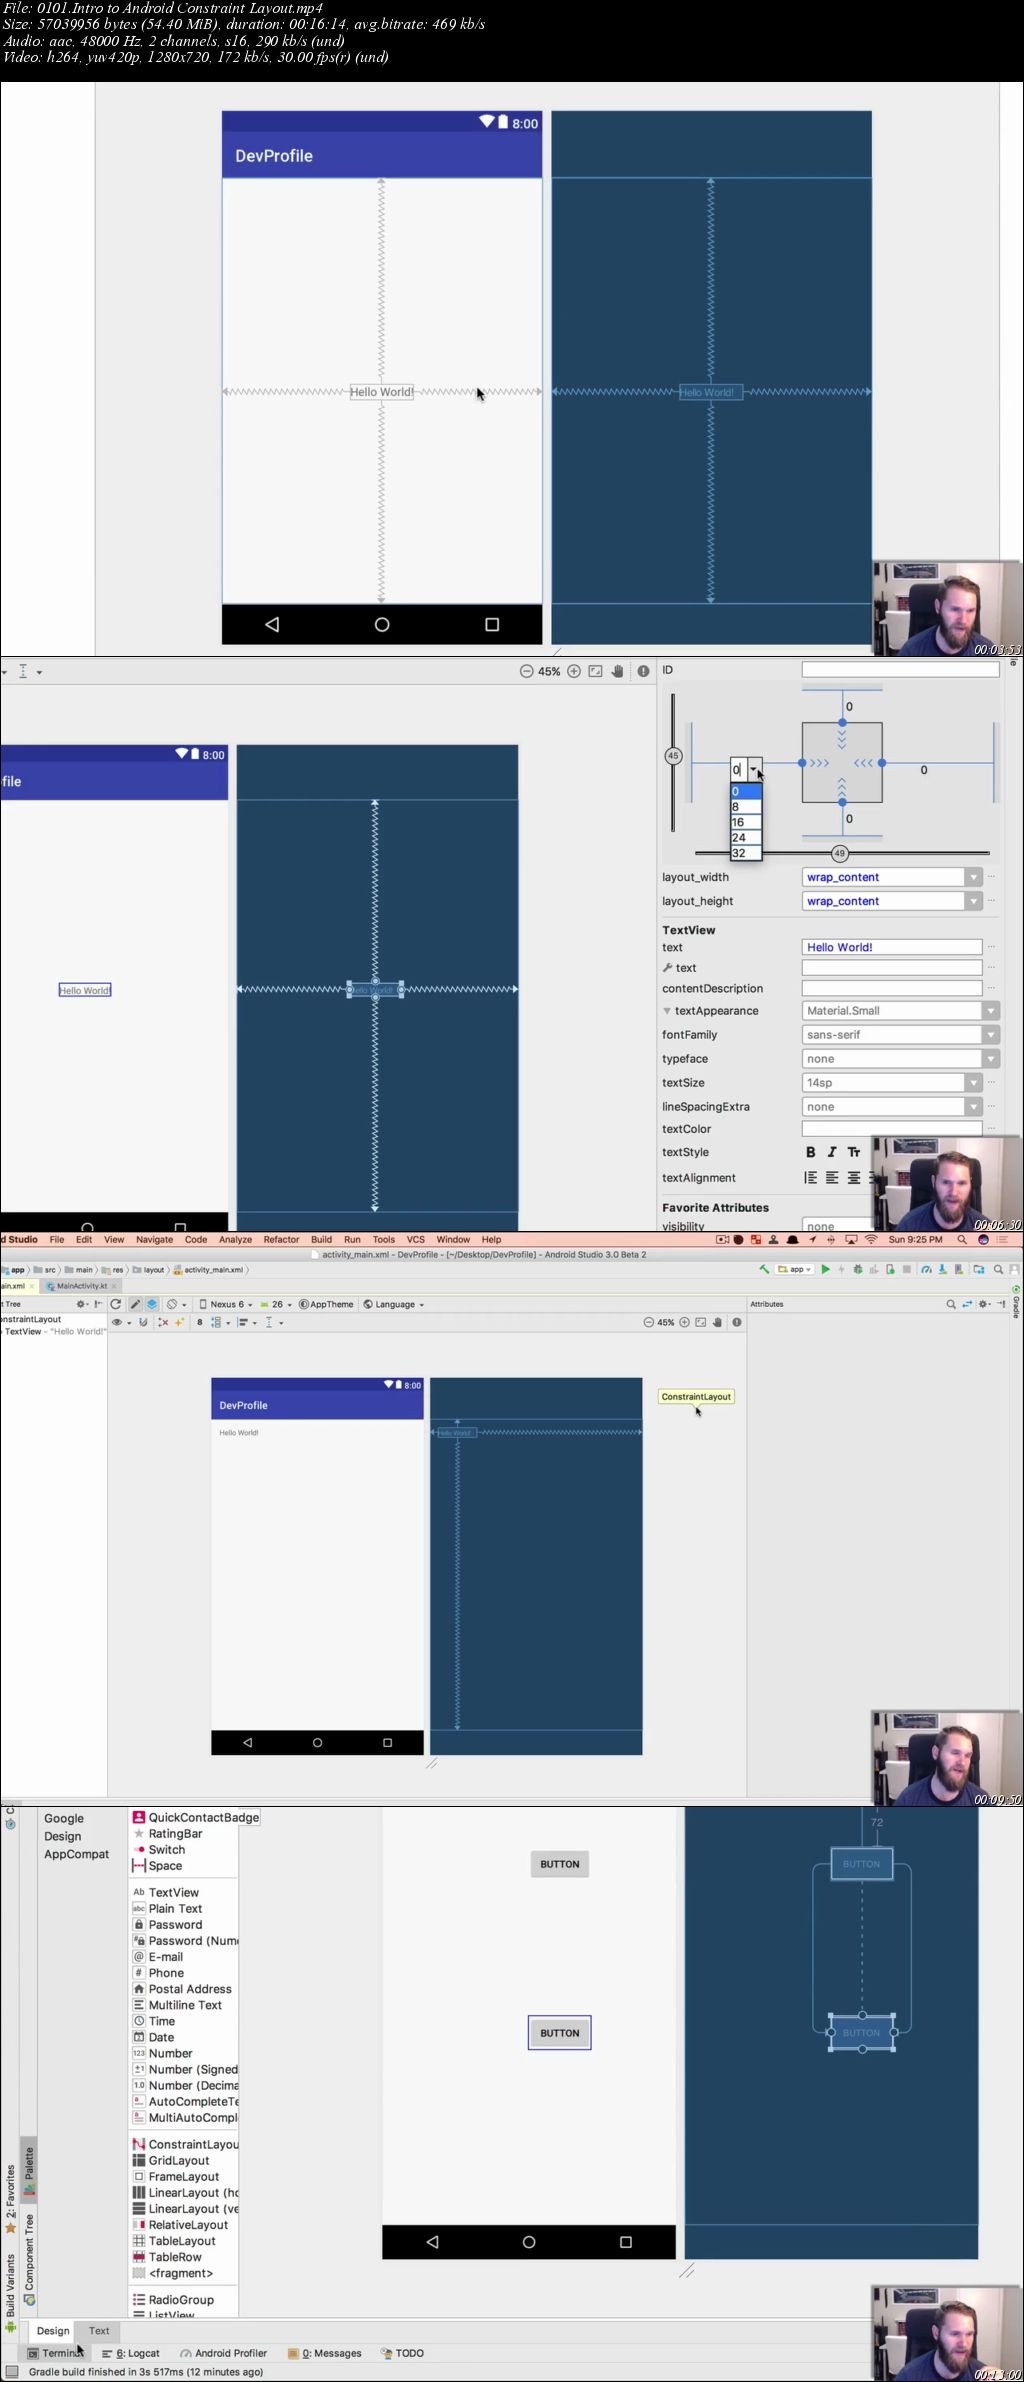Screen dimensions: 1024x2382
Task: Adjust the horizontal bias slider at 49
Action: (x=840, y=853)
